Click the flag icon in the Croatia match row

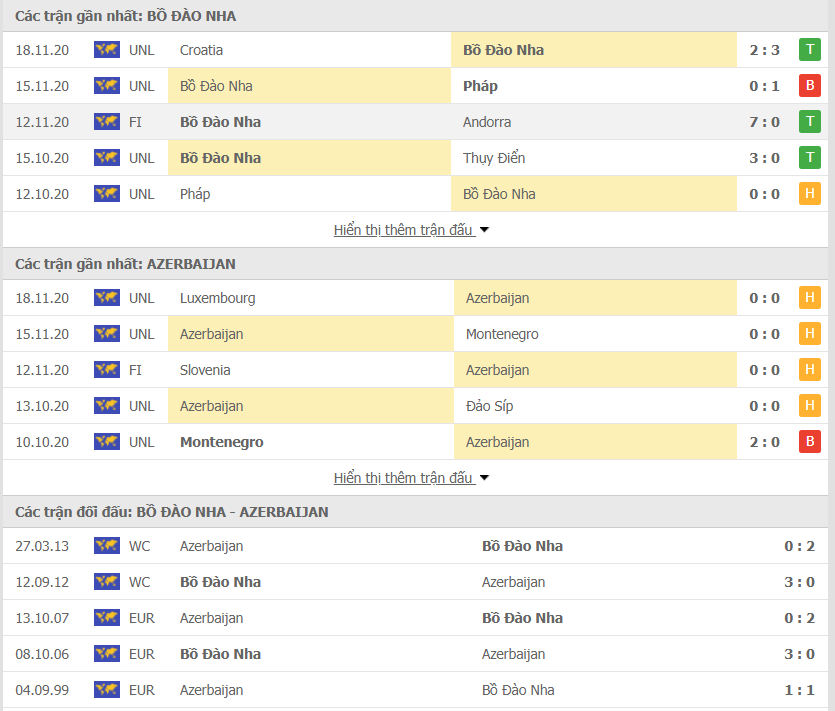106,49
